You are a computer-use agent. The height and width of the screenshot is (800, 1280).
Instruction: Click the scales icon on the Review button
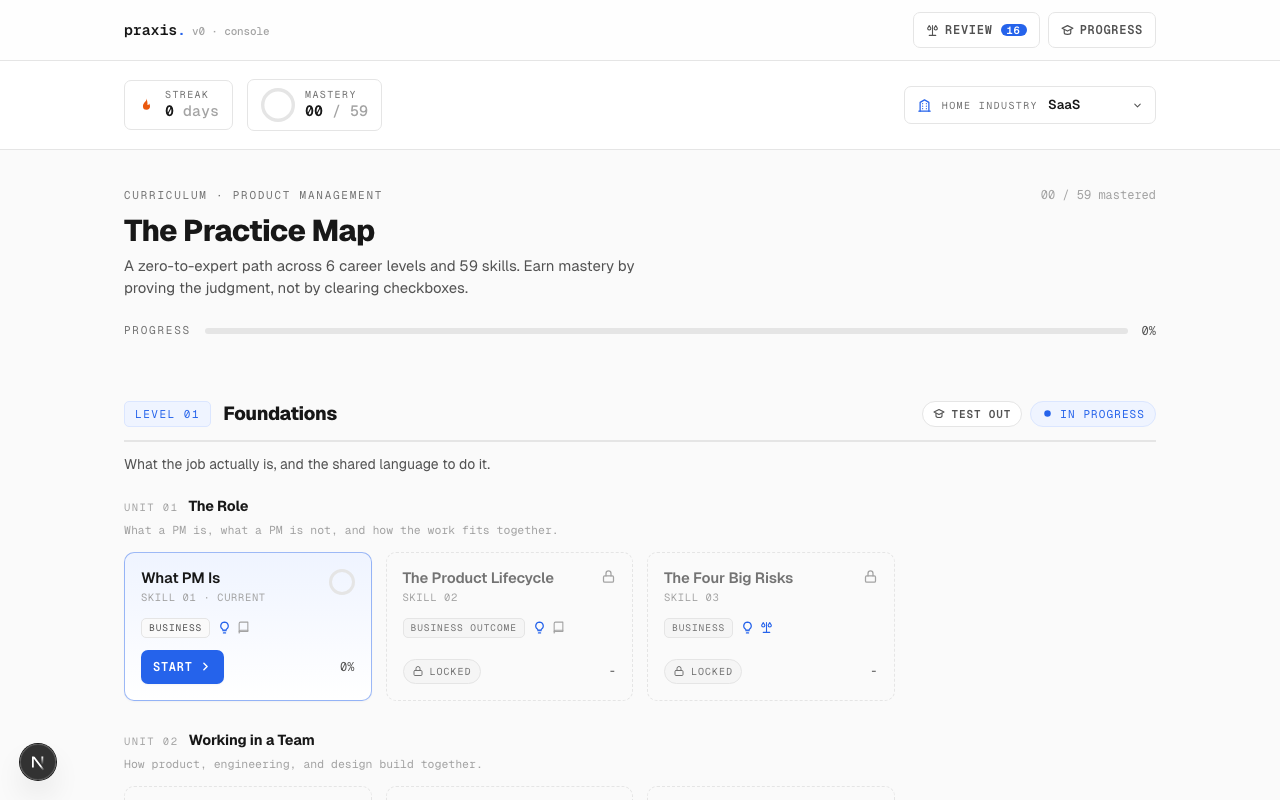tap(932, 30)
